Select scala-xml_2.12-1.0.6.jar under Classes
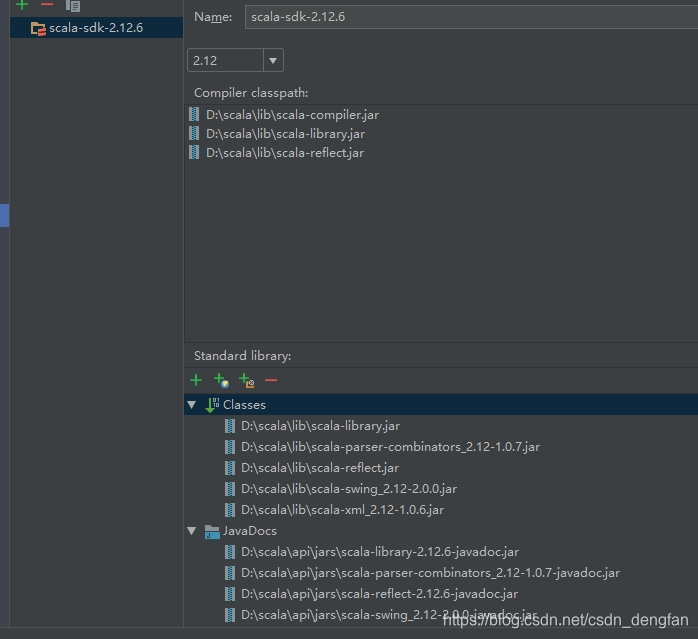The image size is (698, 639). (342, 510)
